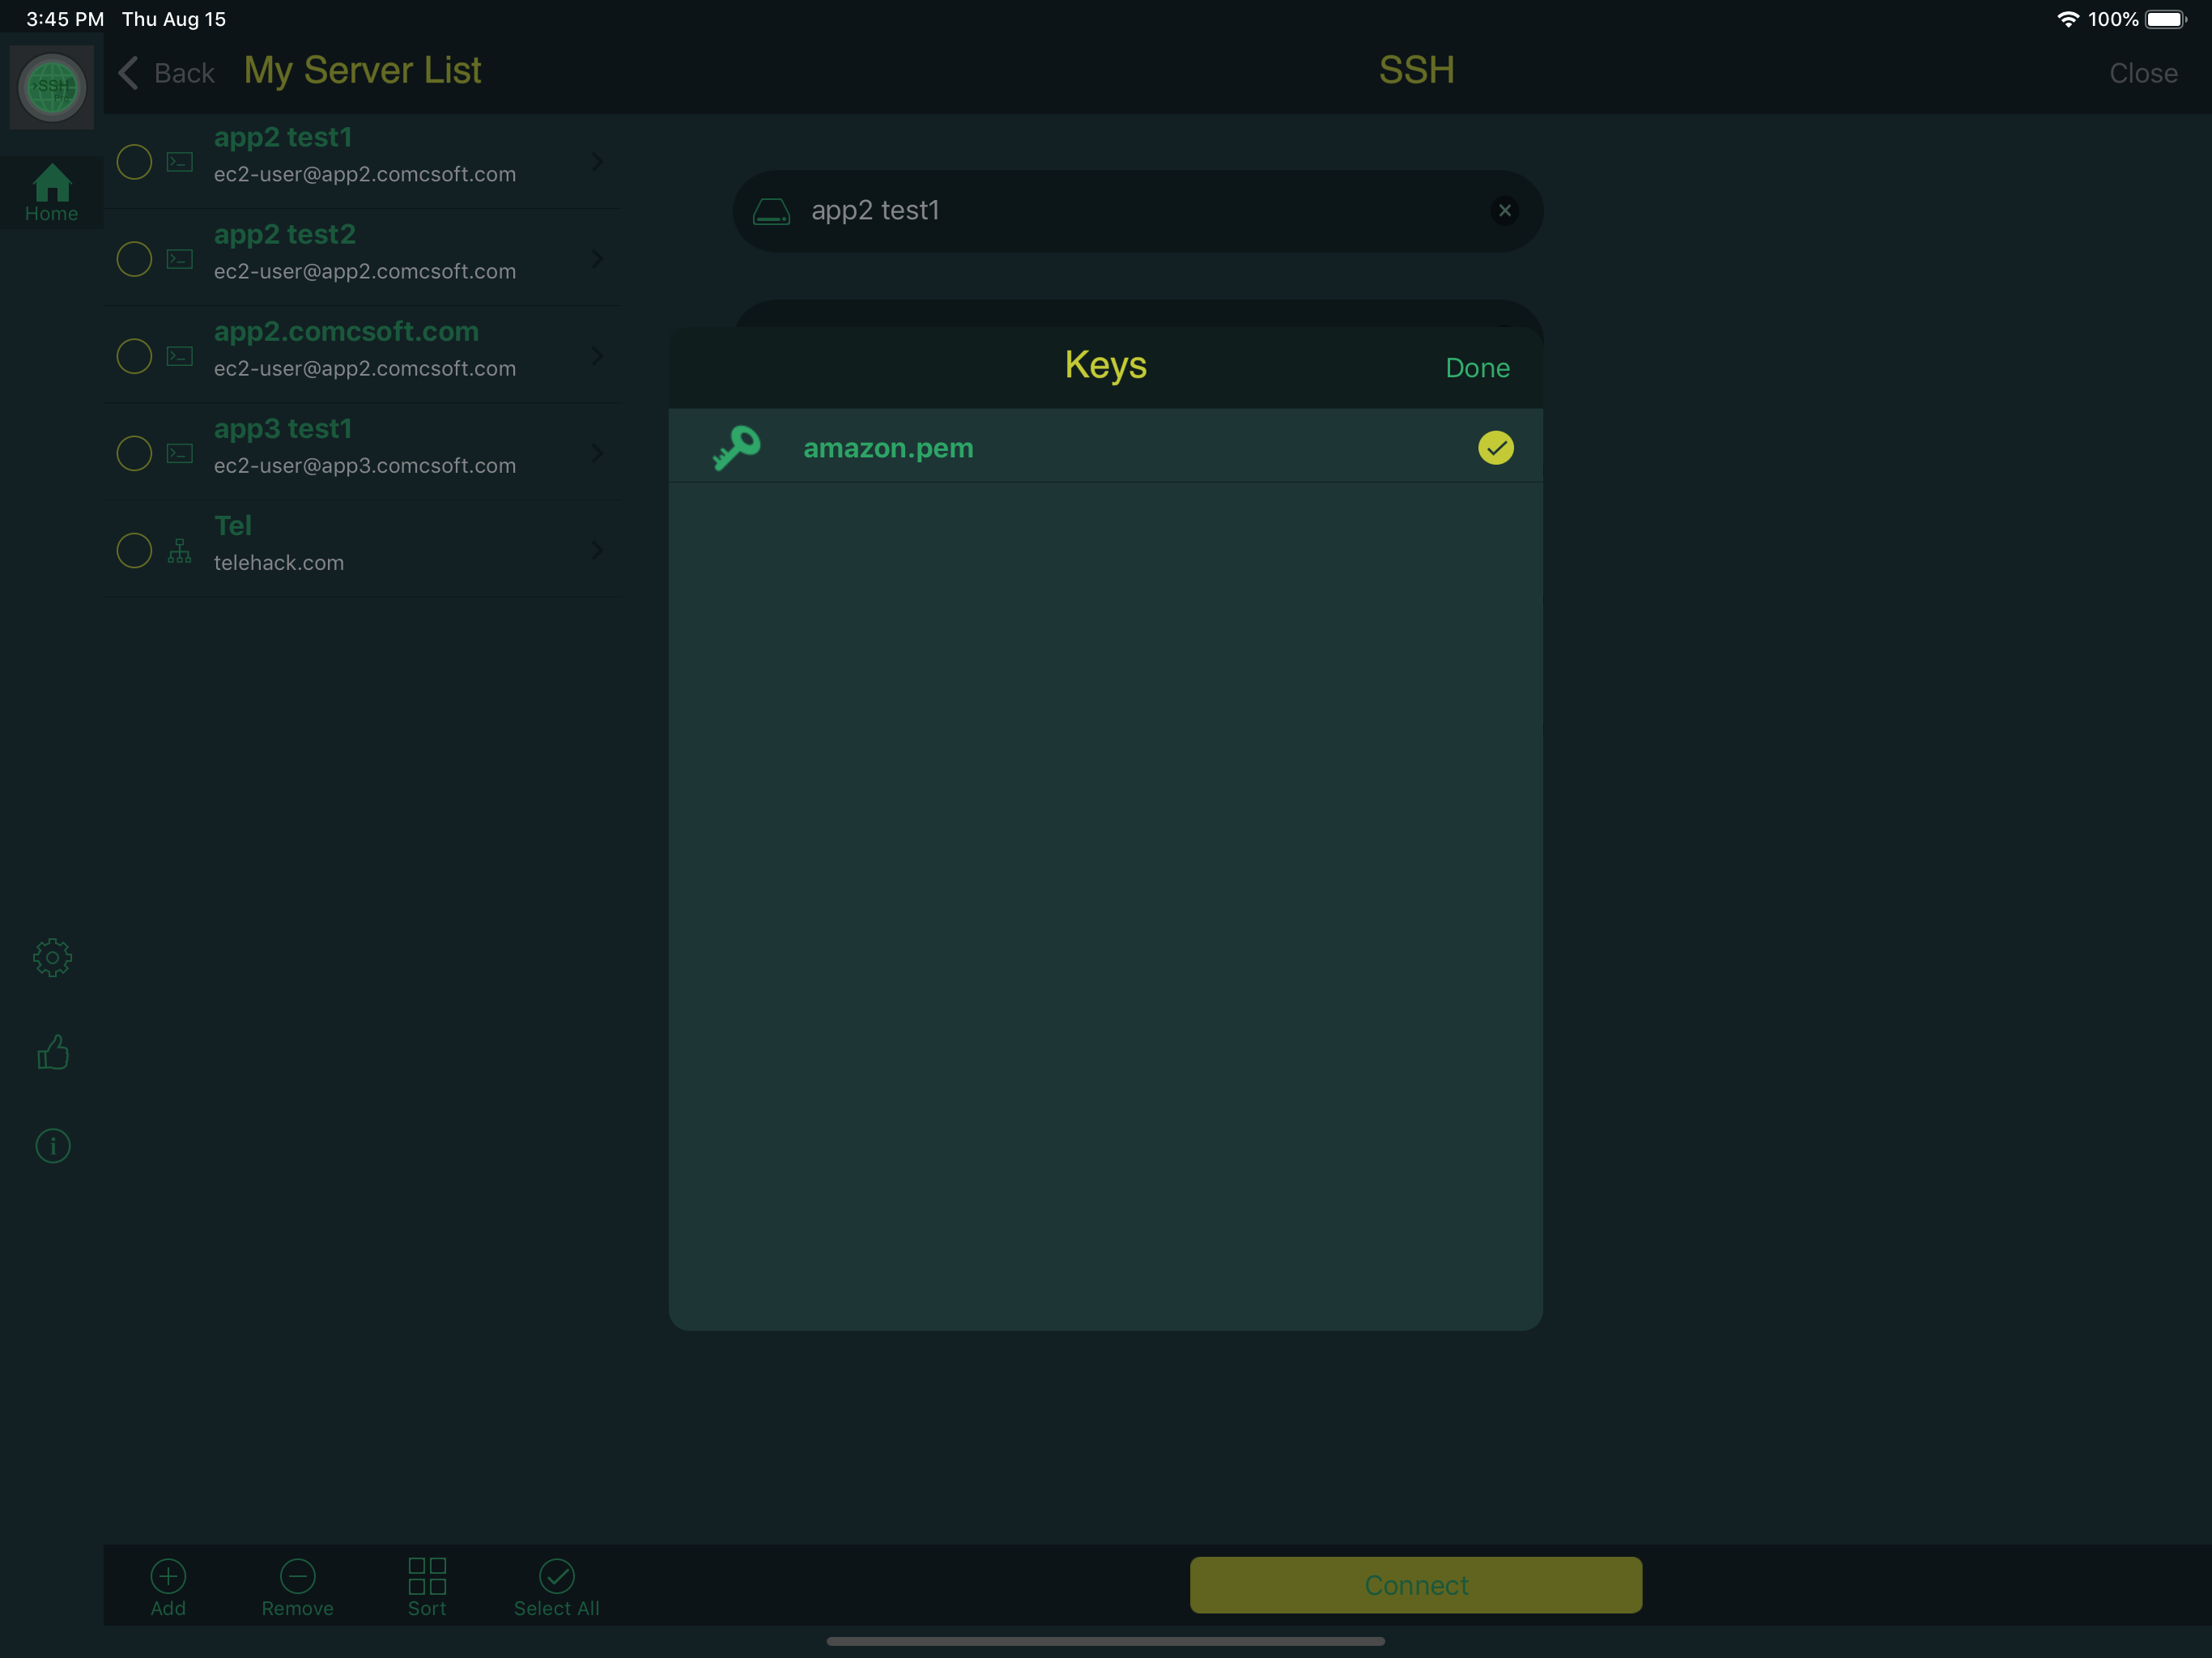The image size is (2212, 1658).
Task: Open the Home sidebar icon
Action: 52,192
